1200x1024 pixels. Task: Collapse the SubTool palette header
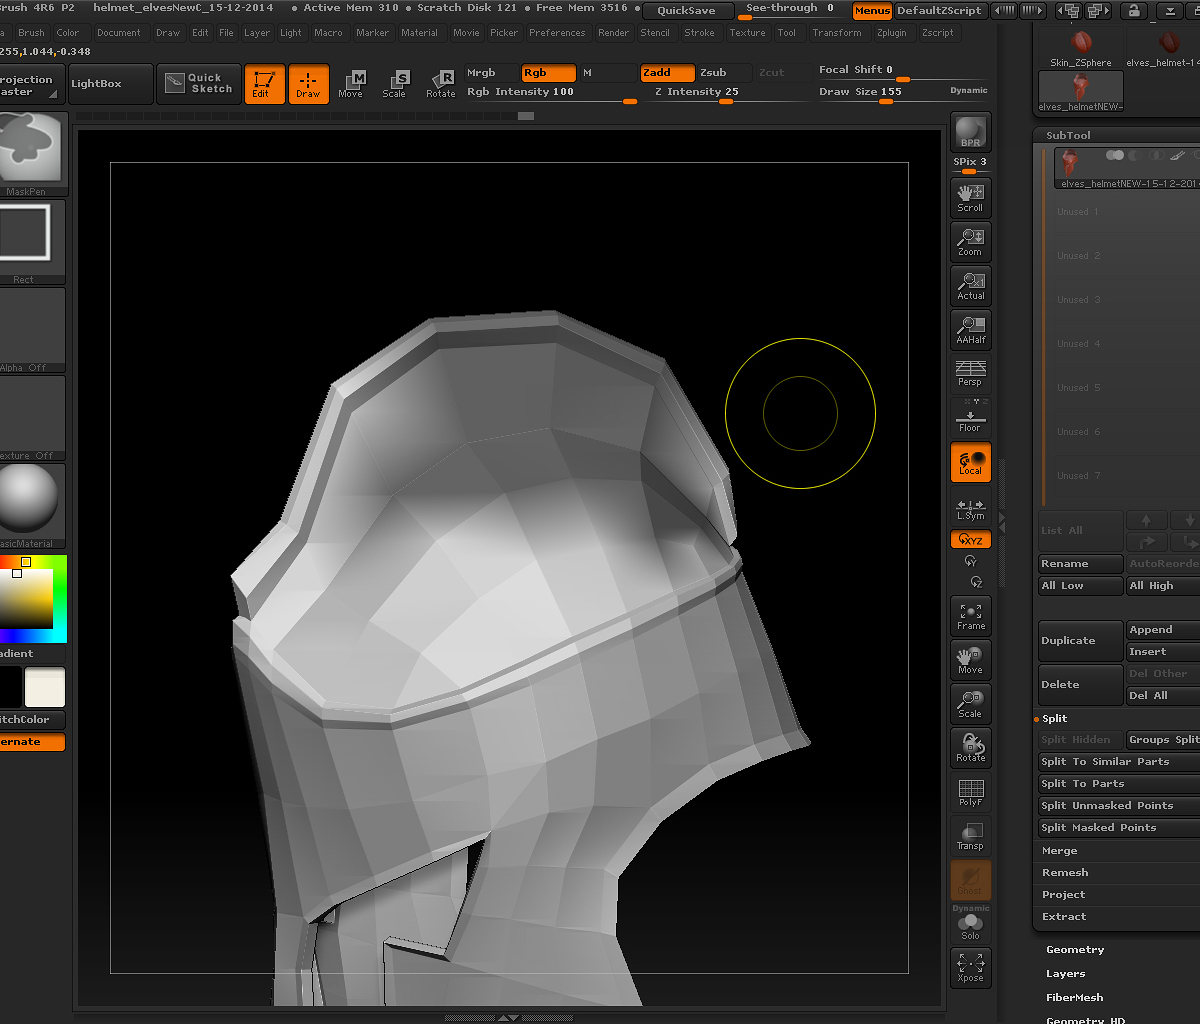1068,135
